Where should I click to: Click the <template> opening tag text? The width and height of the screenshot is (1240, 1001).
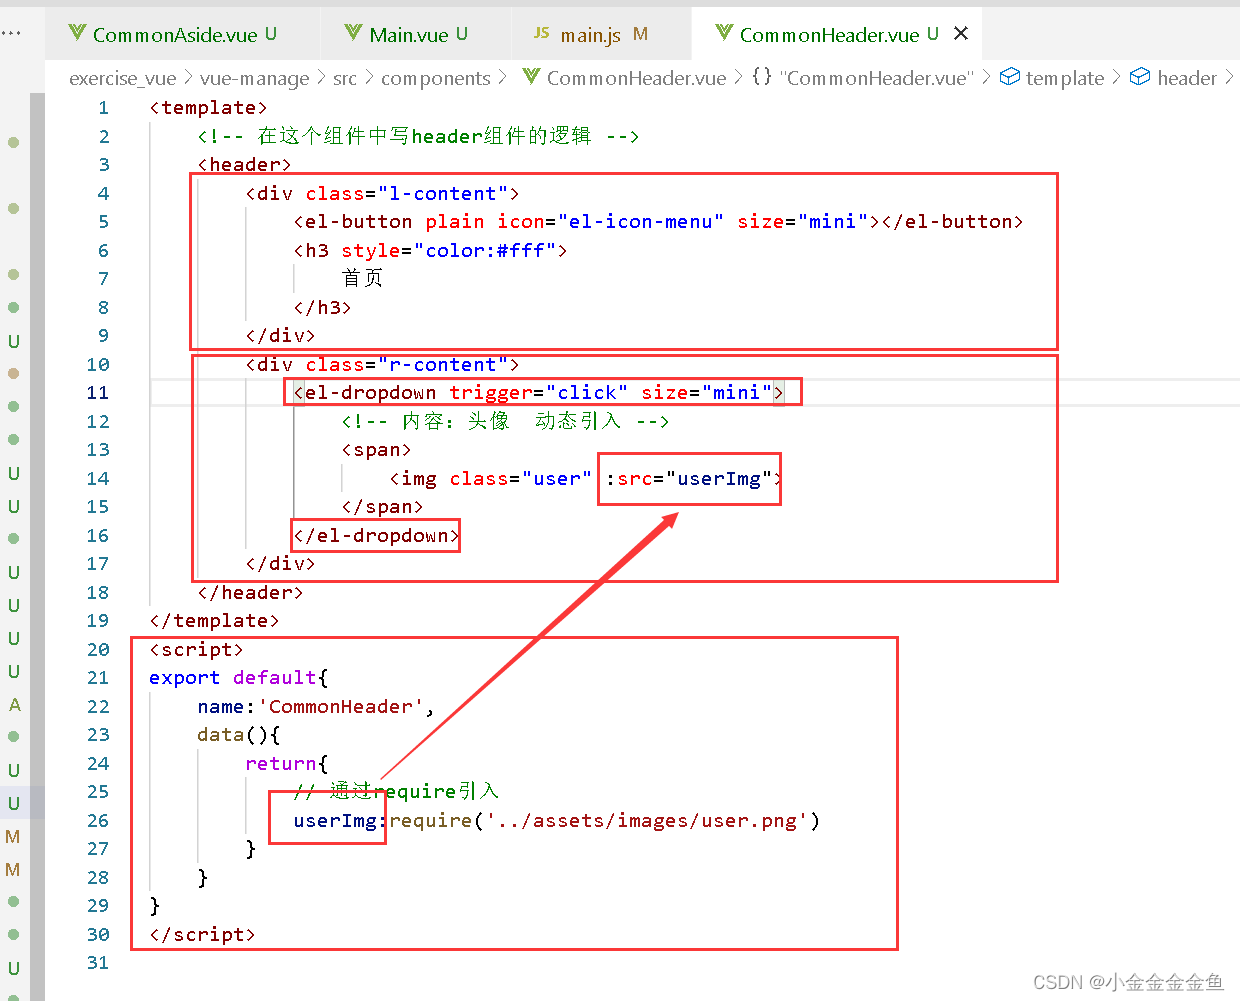point(208,108)
